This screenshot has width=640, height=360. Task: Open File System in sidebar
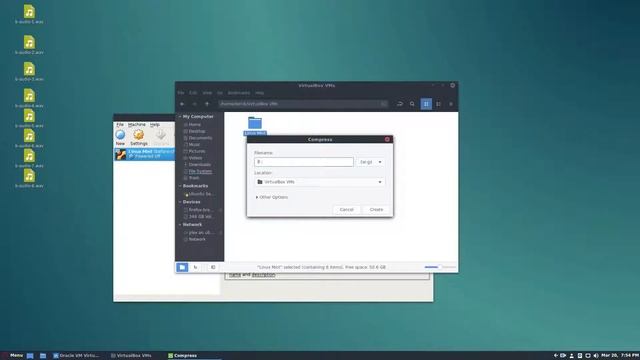(x=200, y=171)
